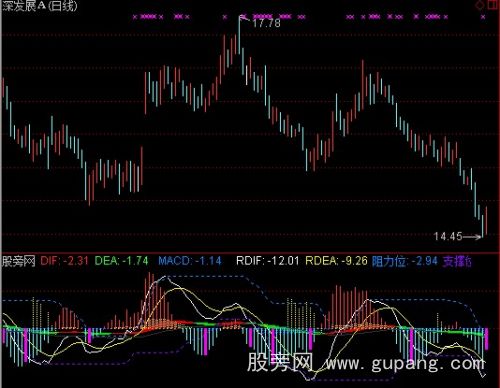Click the diamond icon at chart top-right
Image resolution: width=500 pixels, height=388 pixels.
point(480,5)
